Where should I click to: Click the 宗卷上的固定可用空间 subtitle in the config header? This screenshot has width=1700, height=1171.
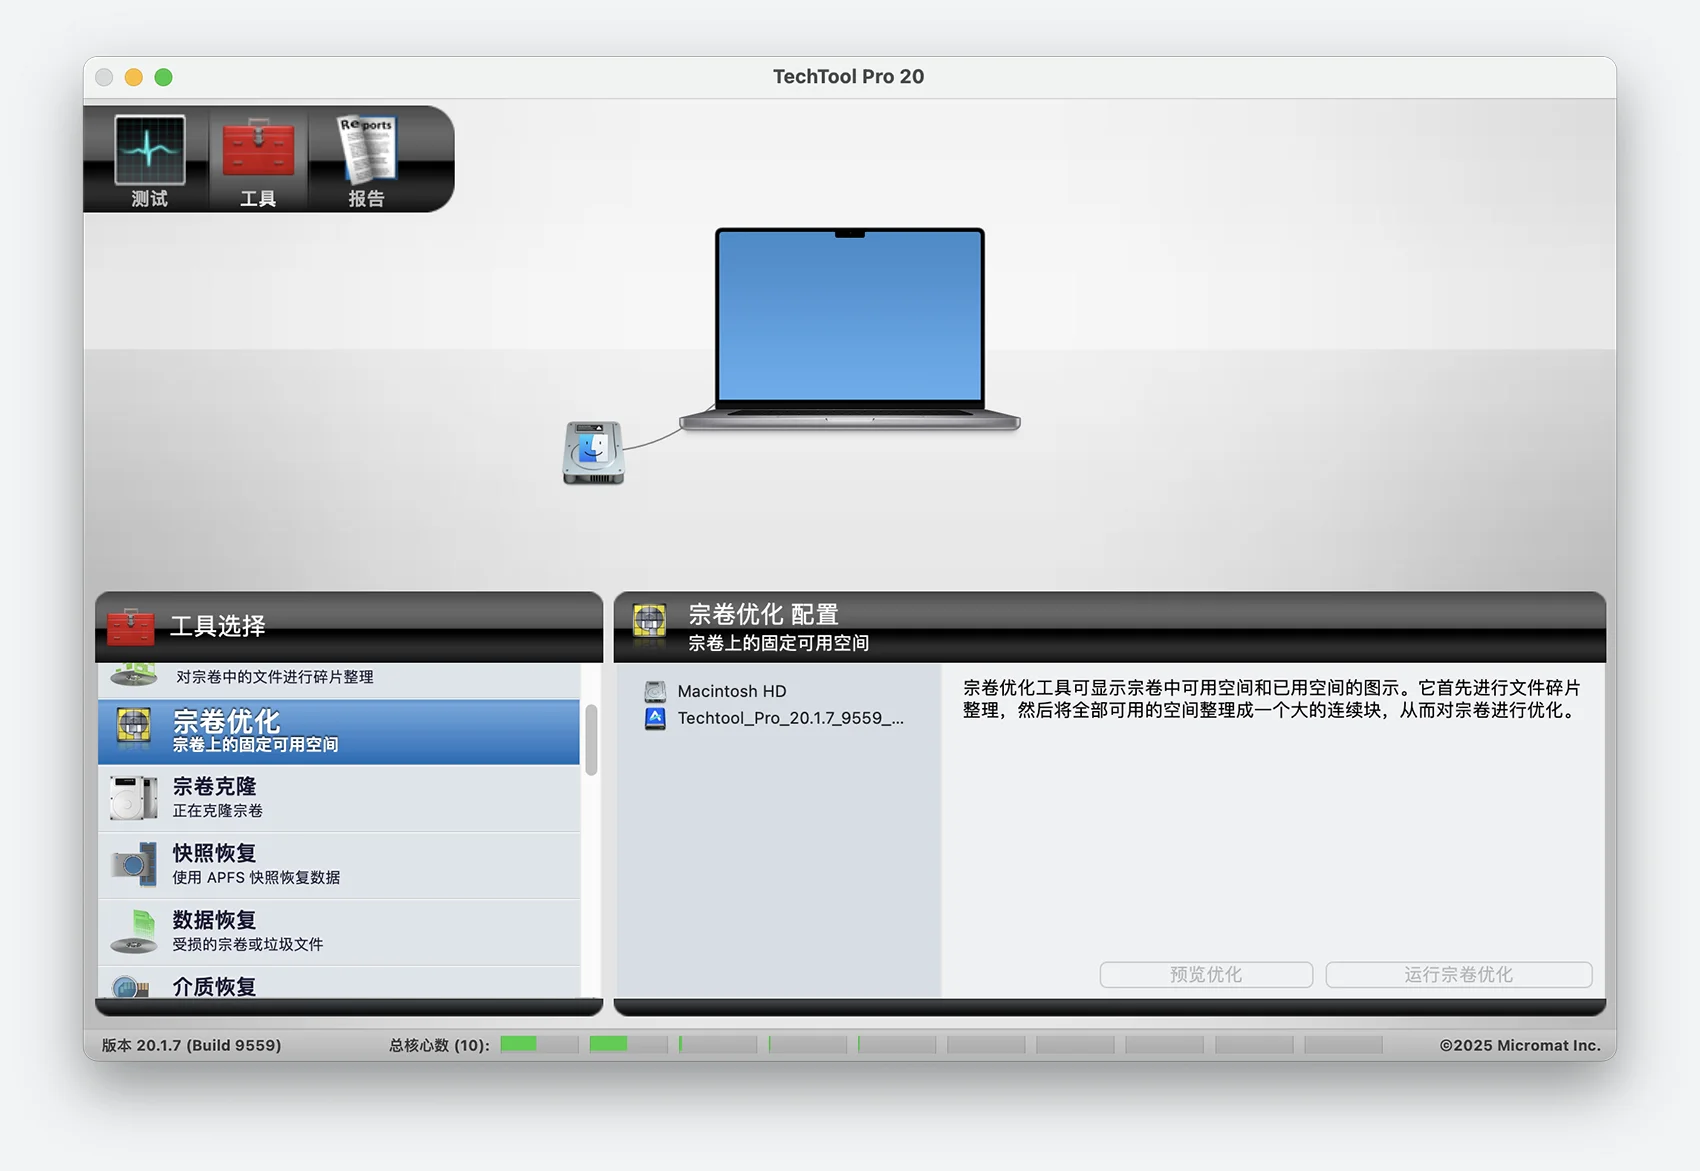[778, 643]
